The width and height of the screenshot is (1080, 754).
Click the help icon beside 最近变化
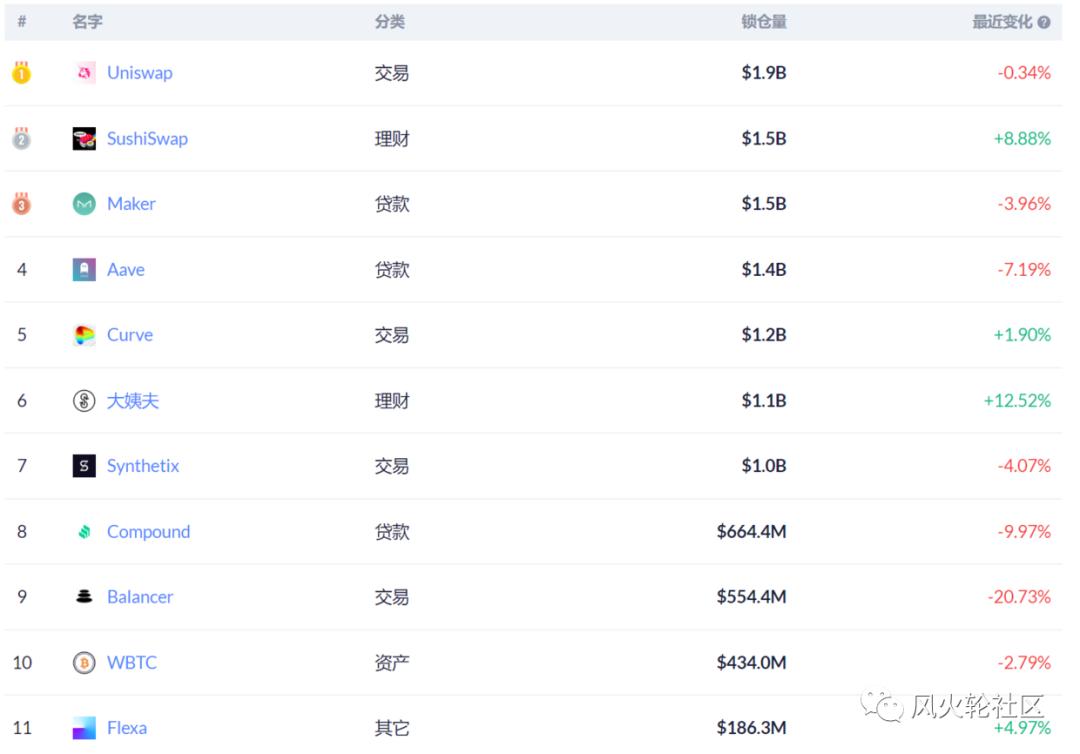1044,22
